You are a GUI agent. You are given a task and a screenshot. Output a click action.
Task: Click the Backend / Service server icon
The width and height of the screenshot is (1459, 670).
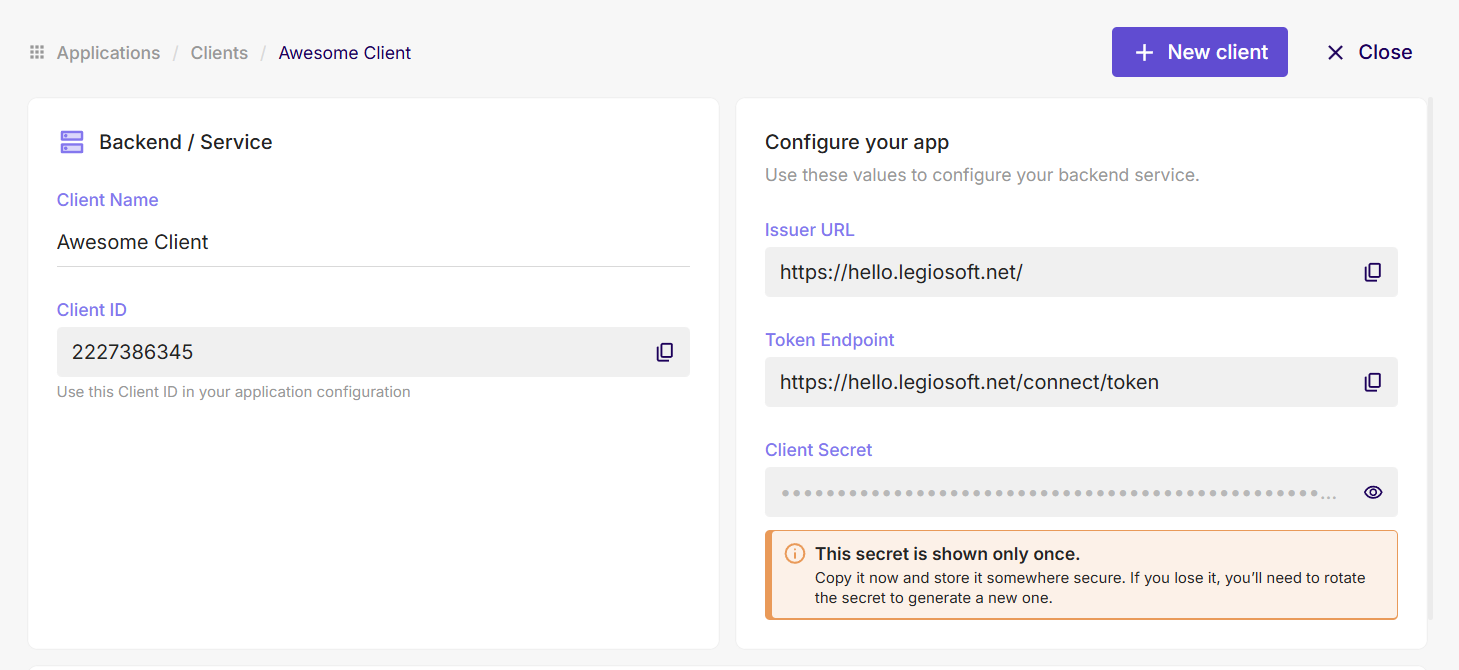71,141
